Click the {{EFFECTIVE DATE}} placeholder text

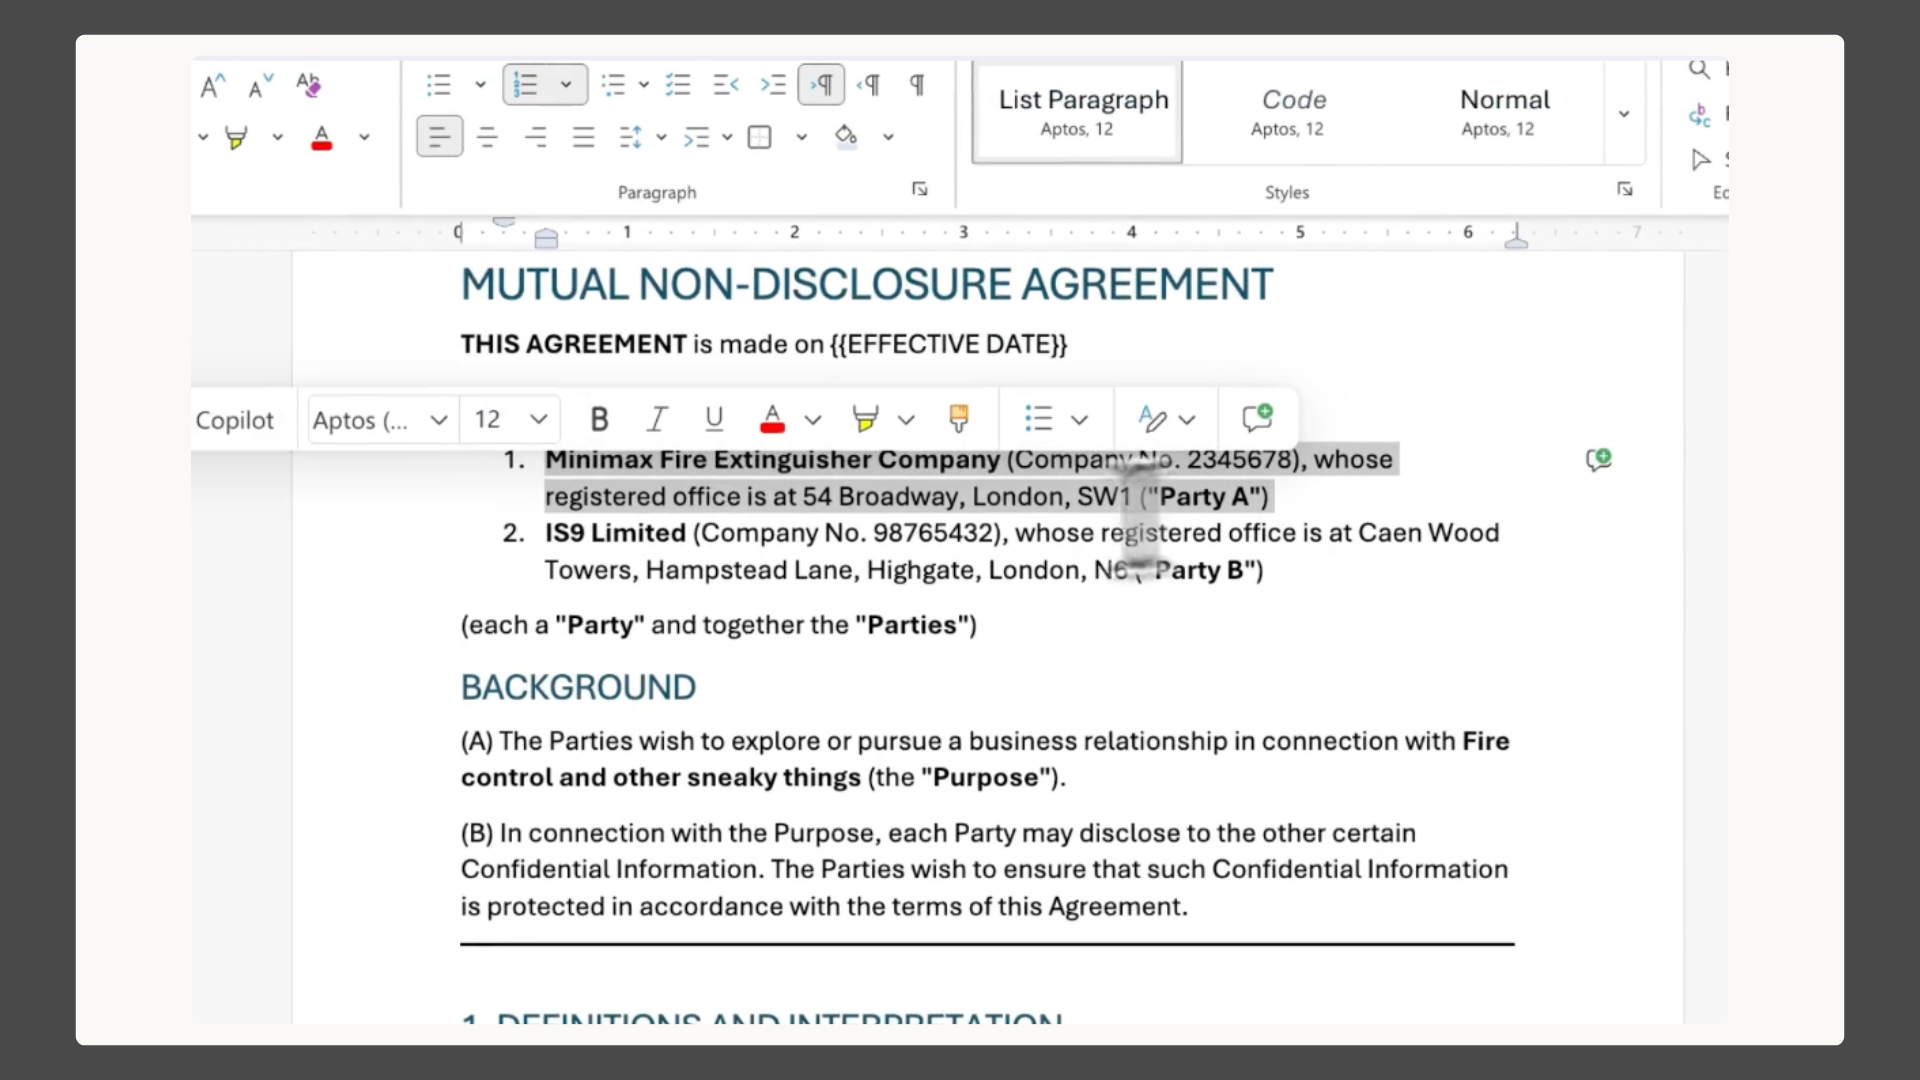[x=948, y=345]
